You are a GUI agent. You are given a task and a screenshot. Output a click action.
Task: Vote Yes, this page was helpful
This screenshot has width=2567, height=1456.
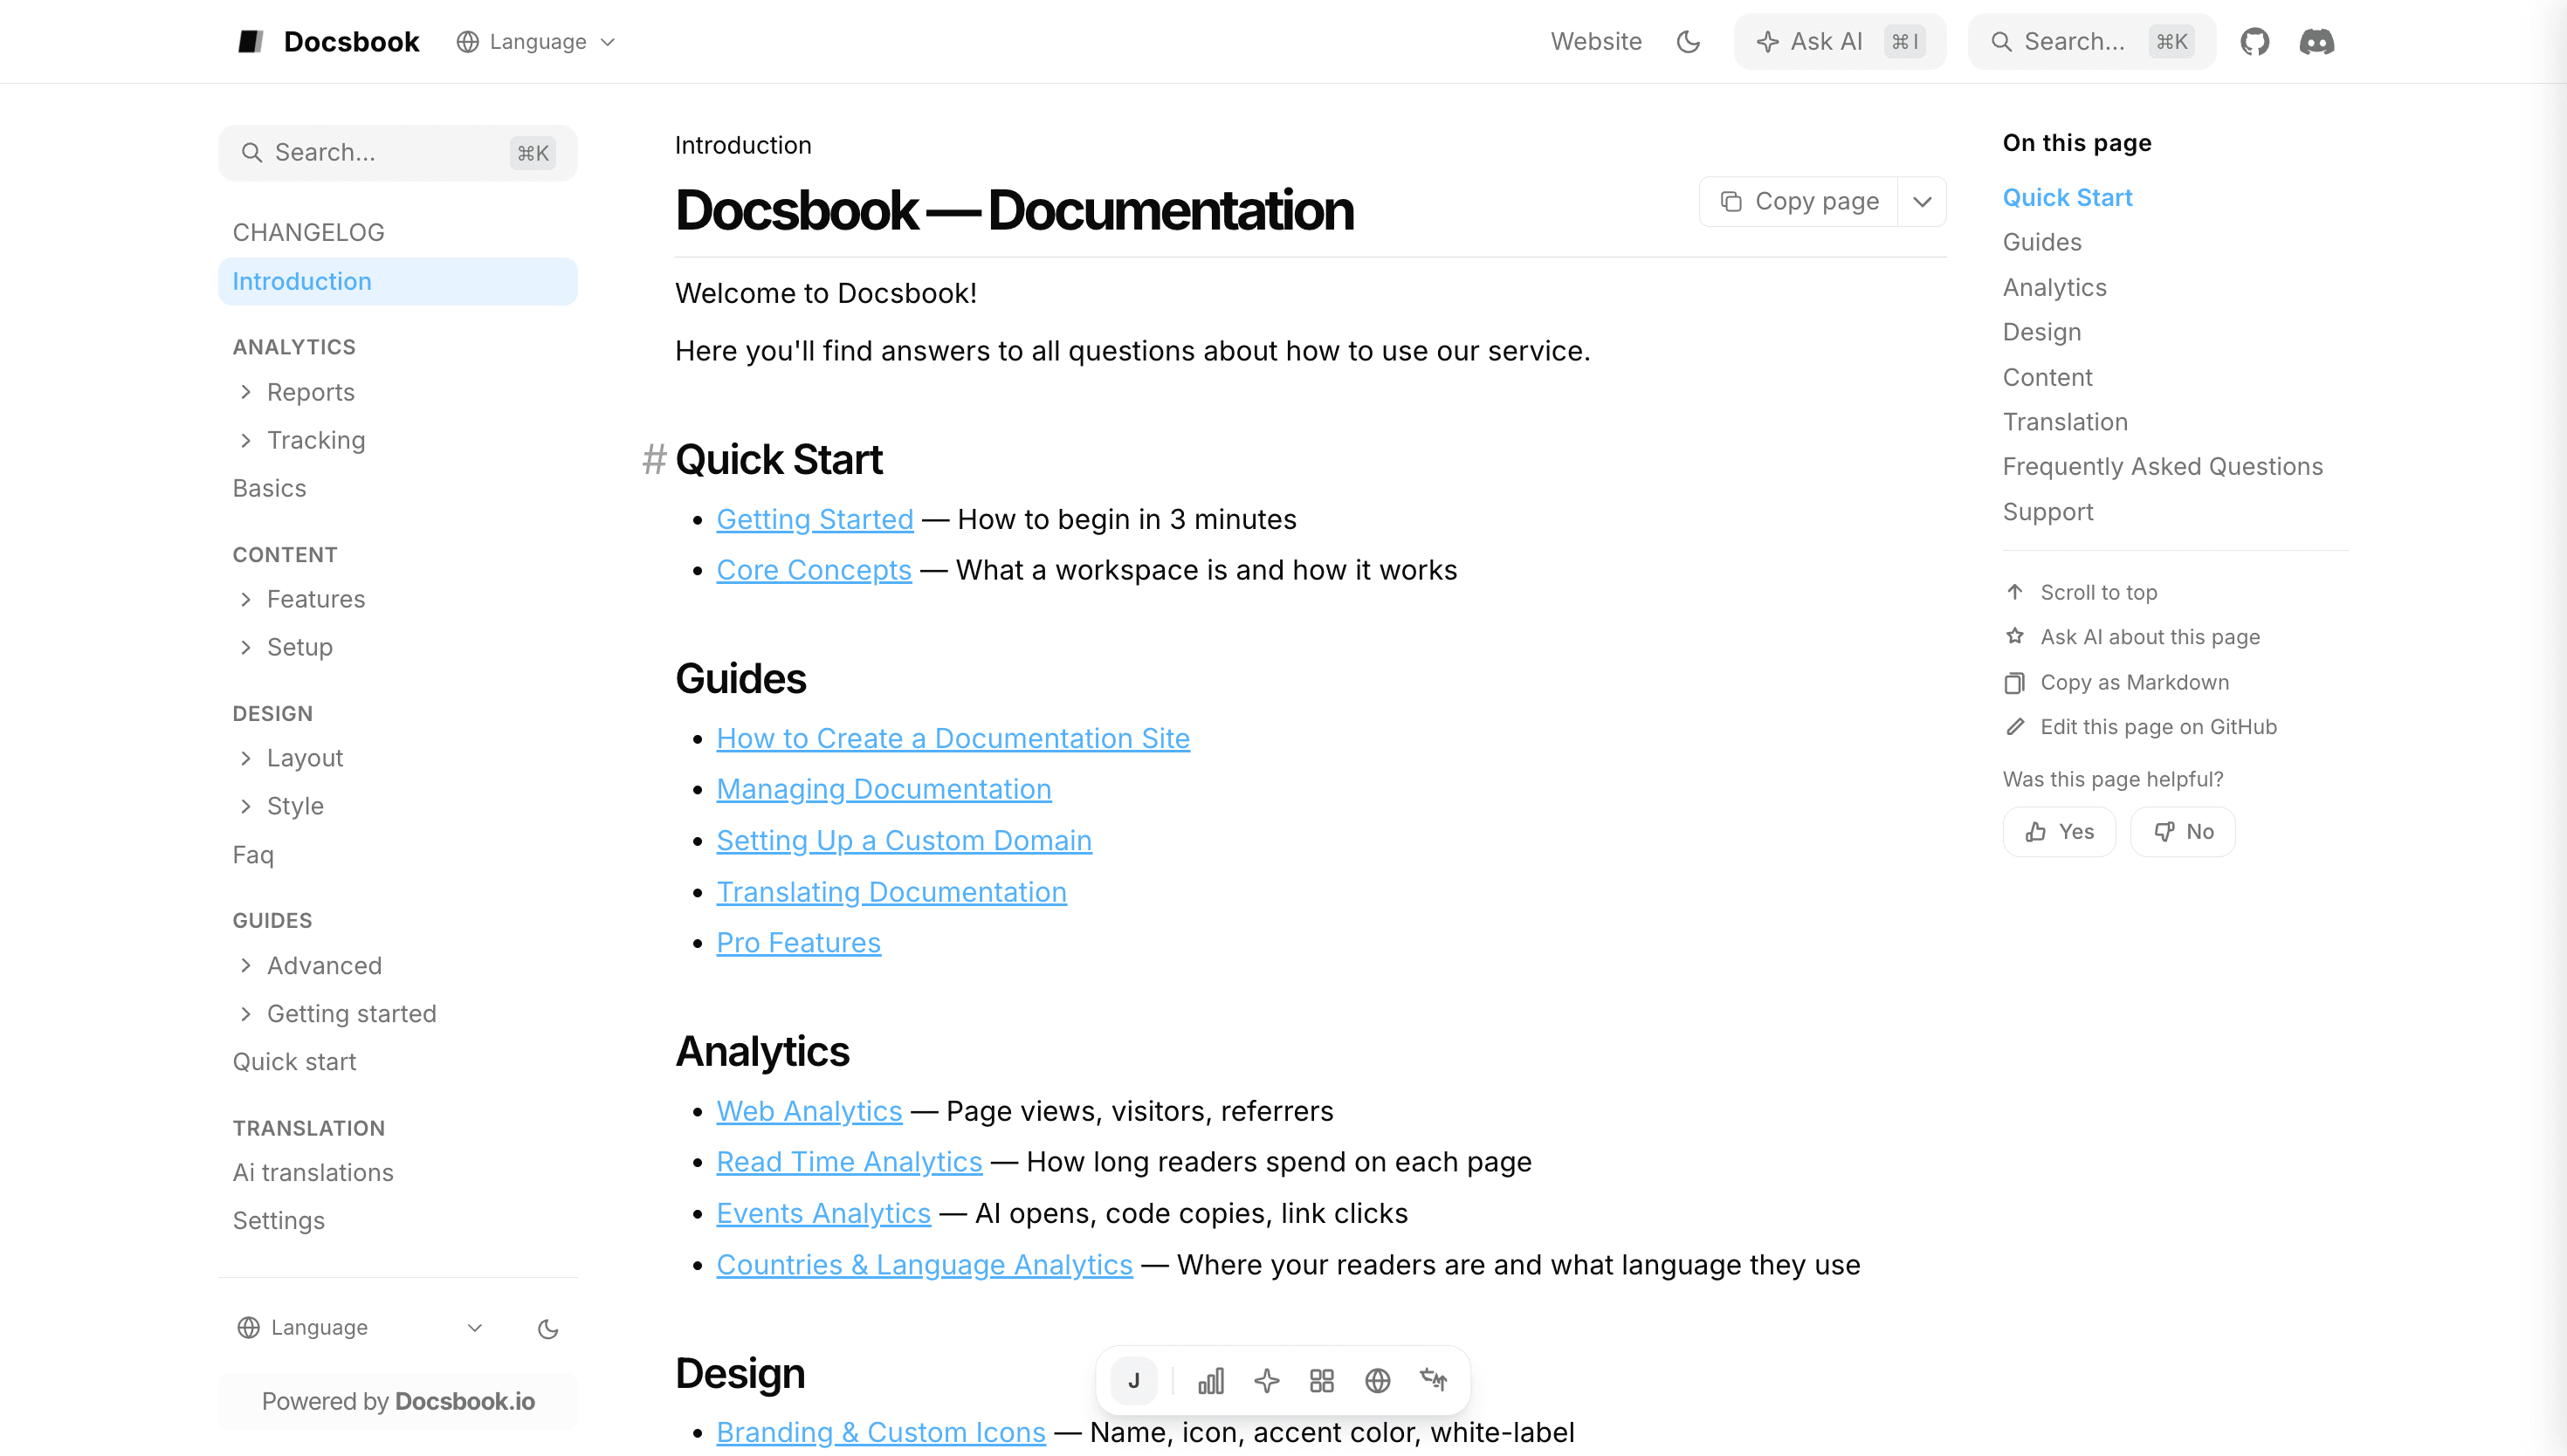tap(2059, 832)
